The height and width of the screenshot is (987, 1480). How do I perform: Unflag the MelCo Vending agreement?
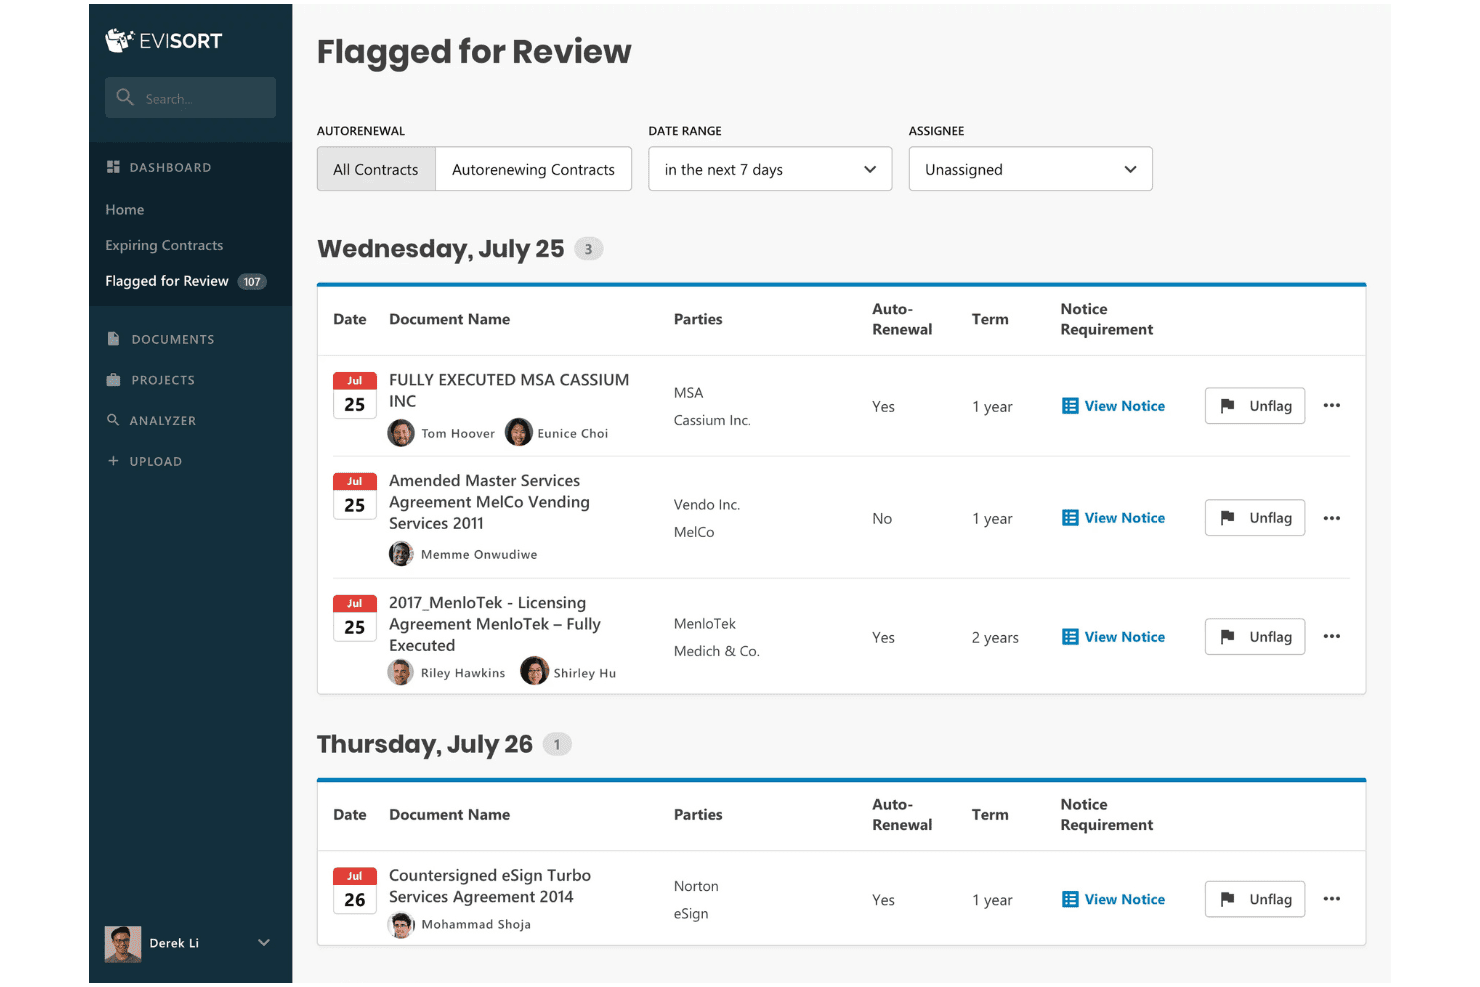(x=1255, y=517)
